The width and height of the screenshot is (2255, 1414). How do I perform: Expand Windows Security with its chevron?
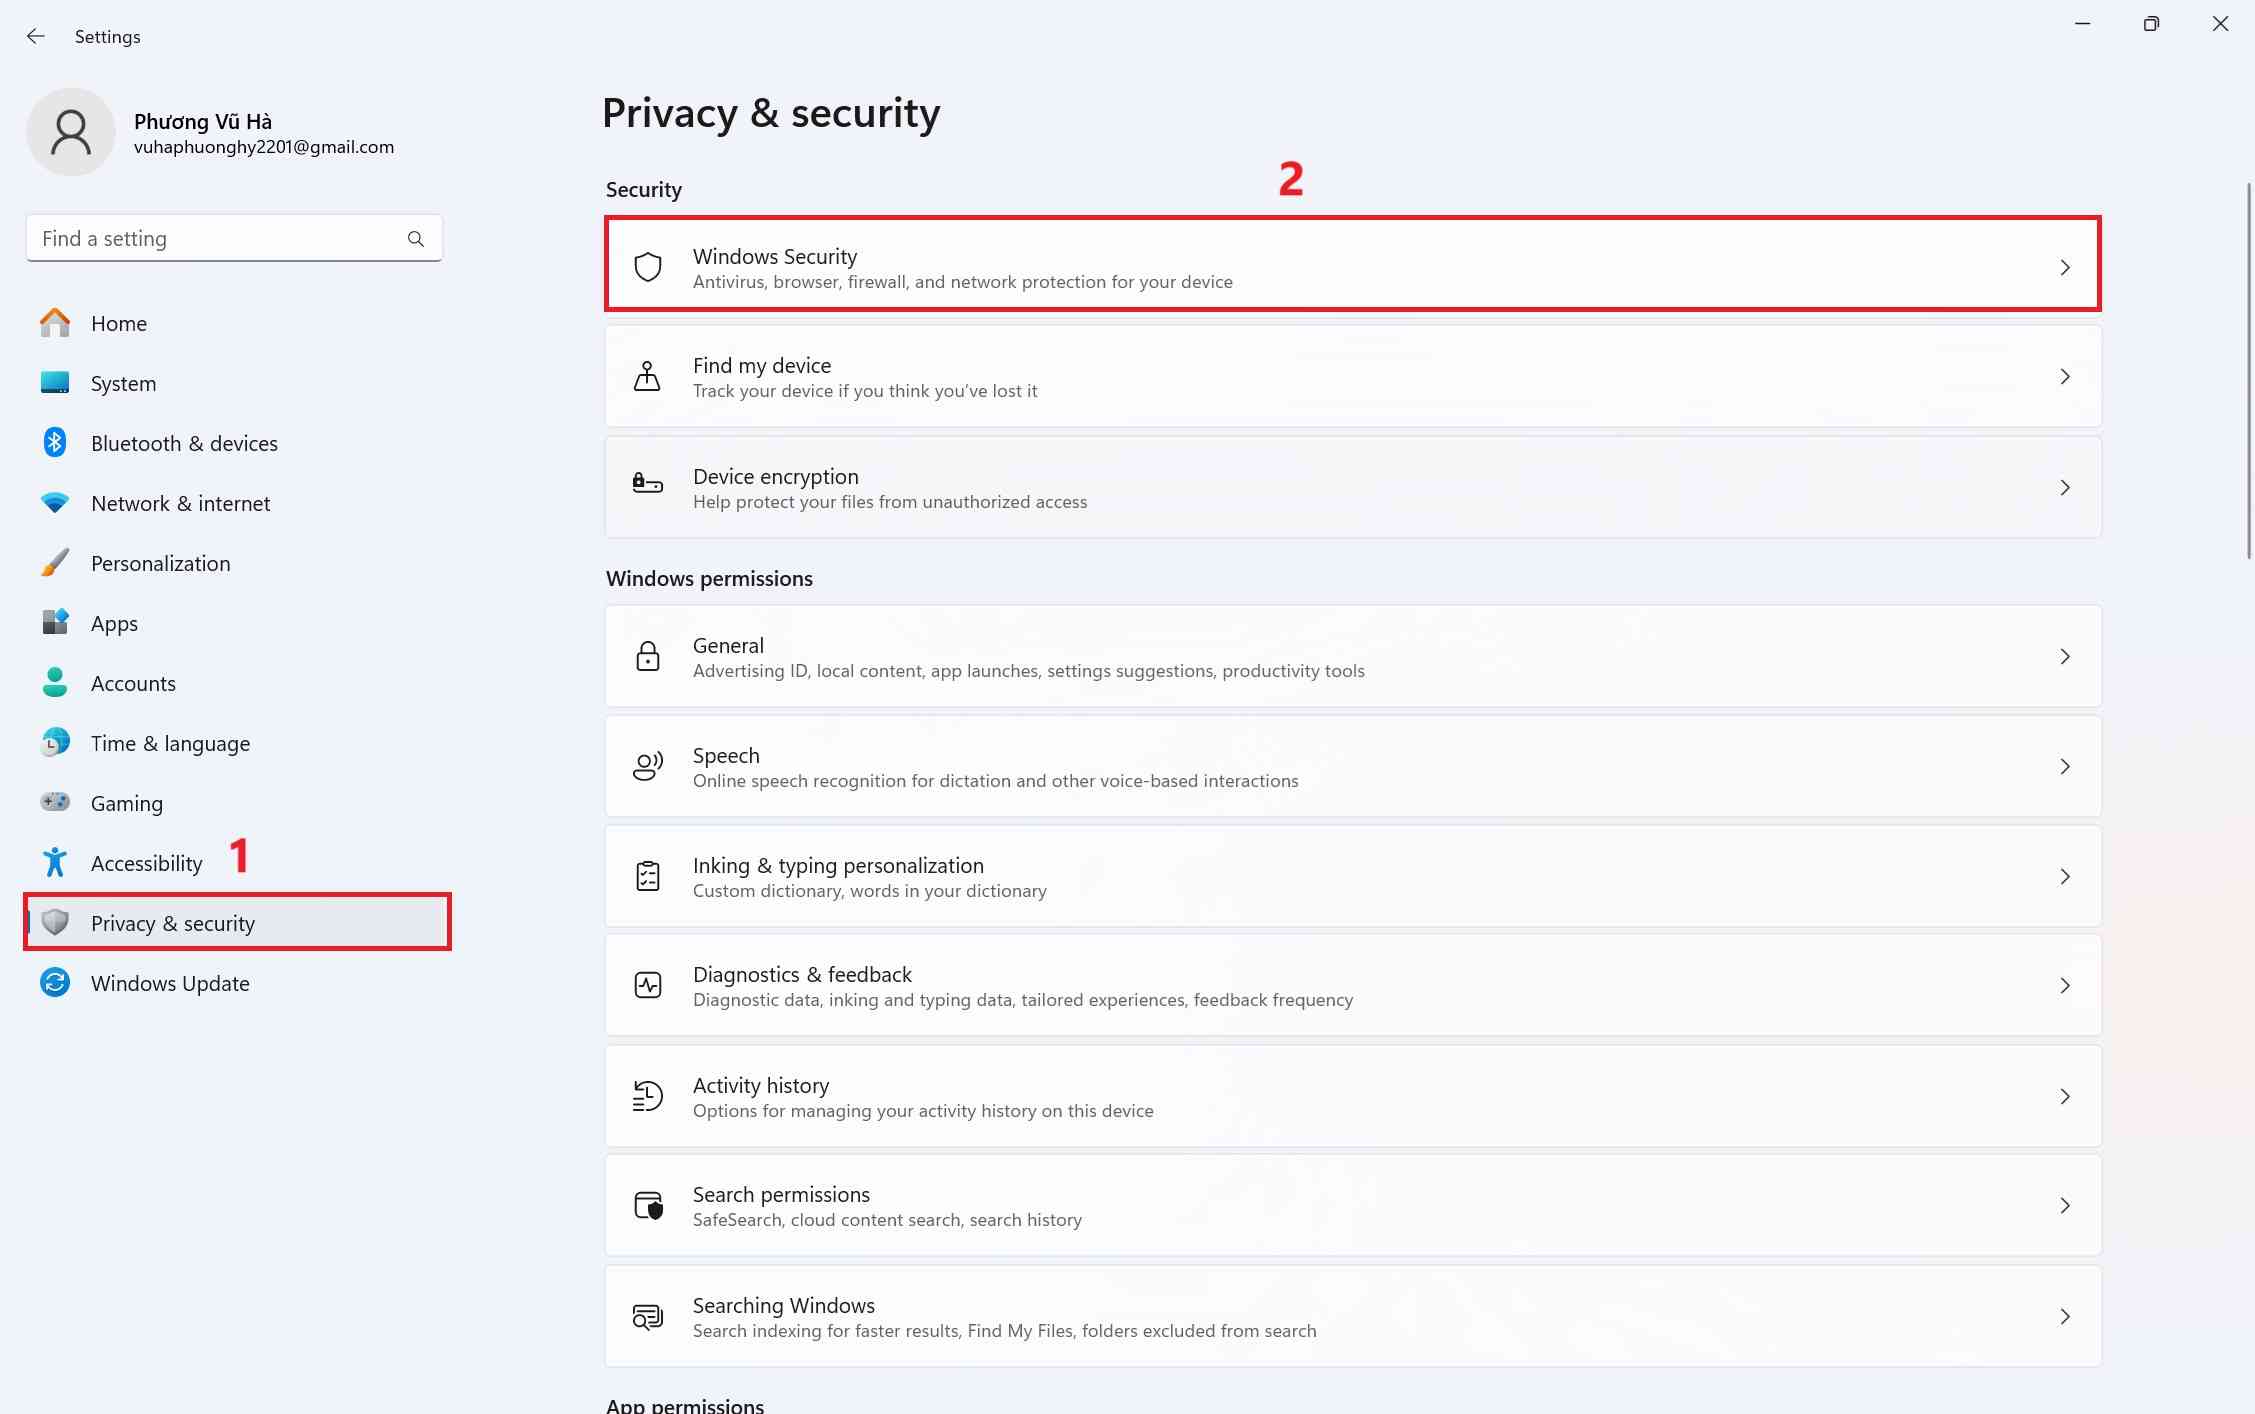click(x=2065, y=267)
